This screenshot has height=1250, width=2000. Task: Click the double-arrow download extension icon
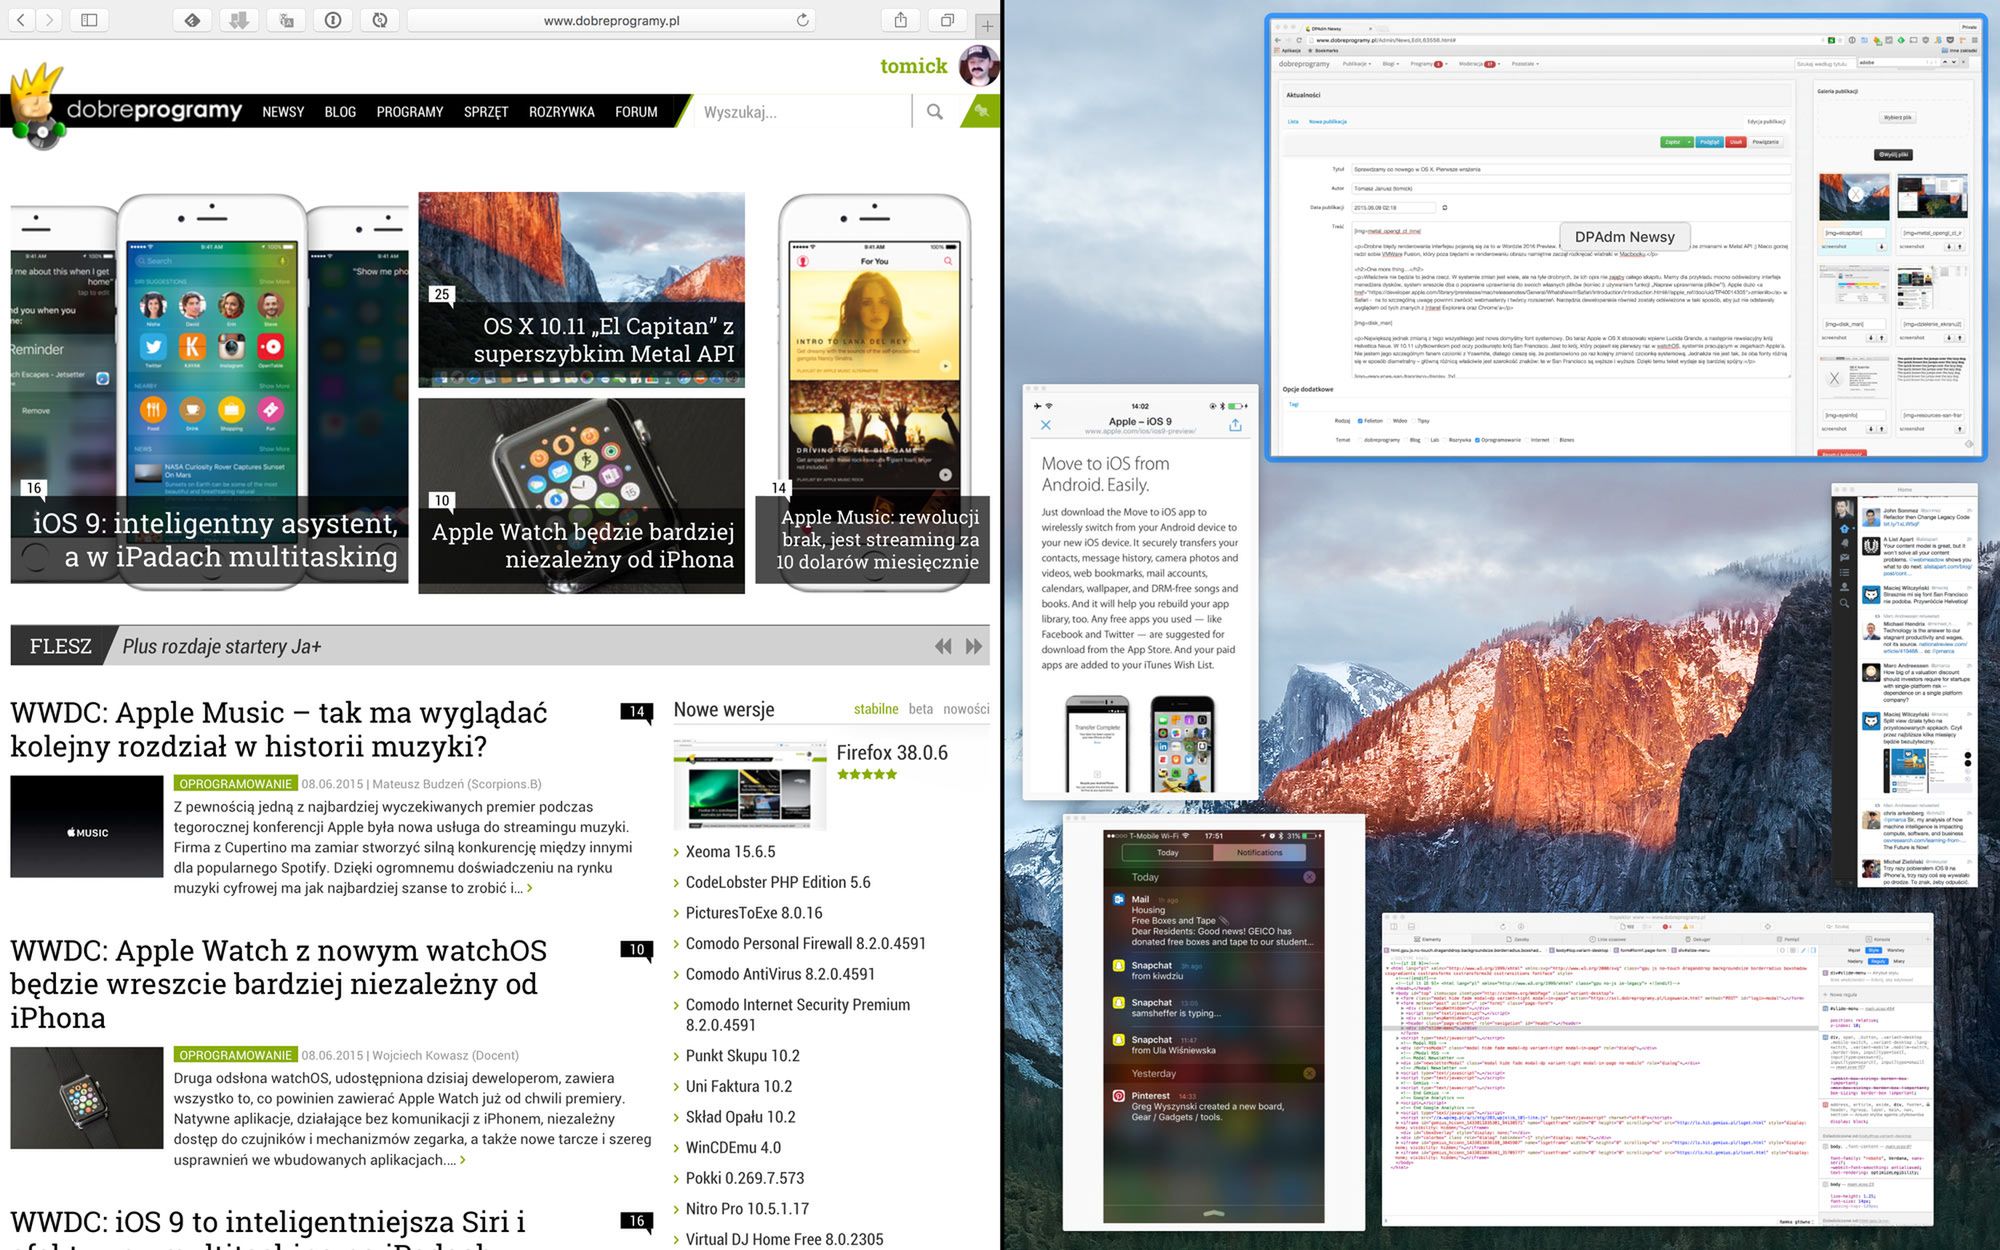[x=239, y=20]
